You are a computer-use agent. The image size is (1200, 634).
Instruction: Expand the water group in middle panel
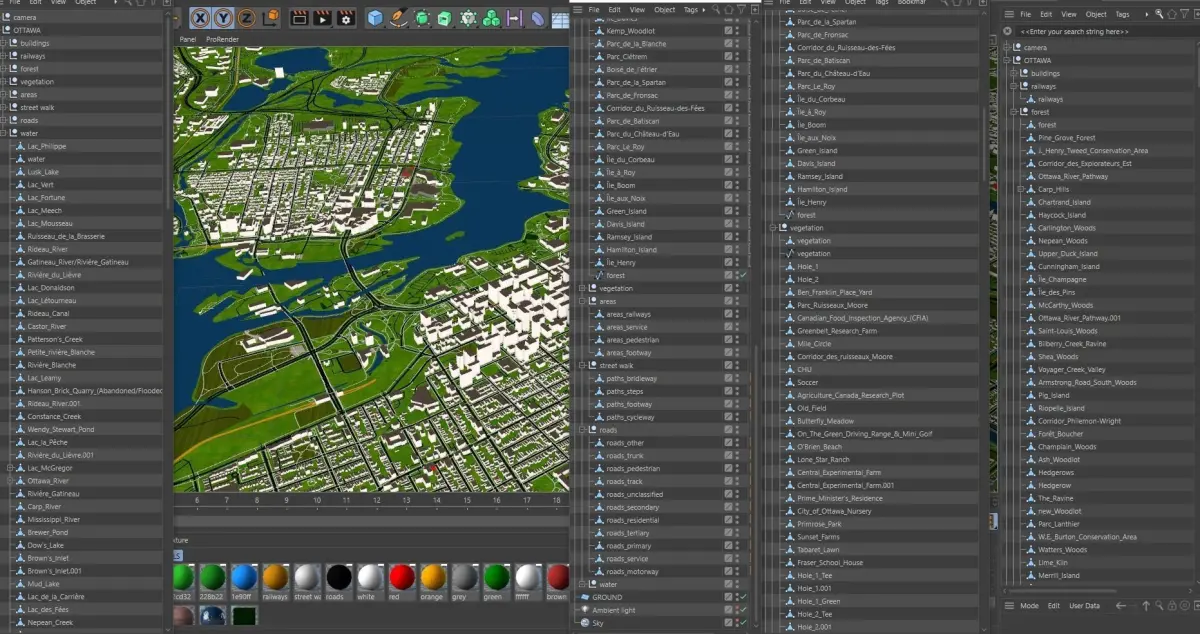point(582,584)
